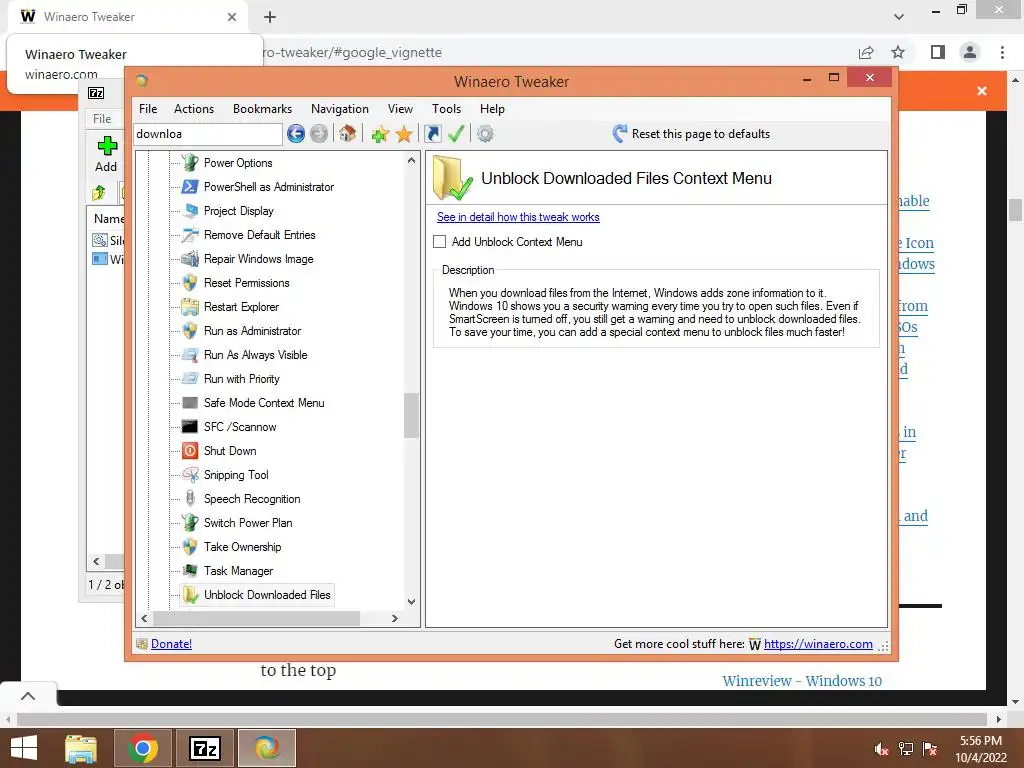Screen dimensions: 1024x768
Task: Open the File menu in Winaero Tweaker
Action: (x=148, y=109)
